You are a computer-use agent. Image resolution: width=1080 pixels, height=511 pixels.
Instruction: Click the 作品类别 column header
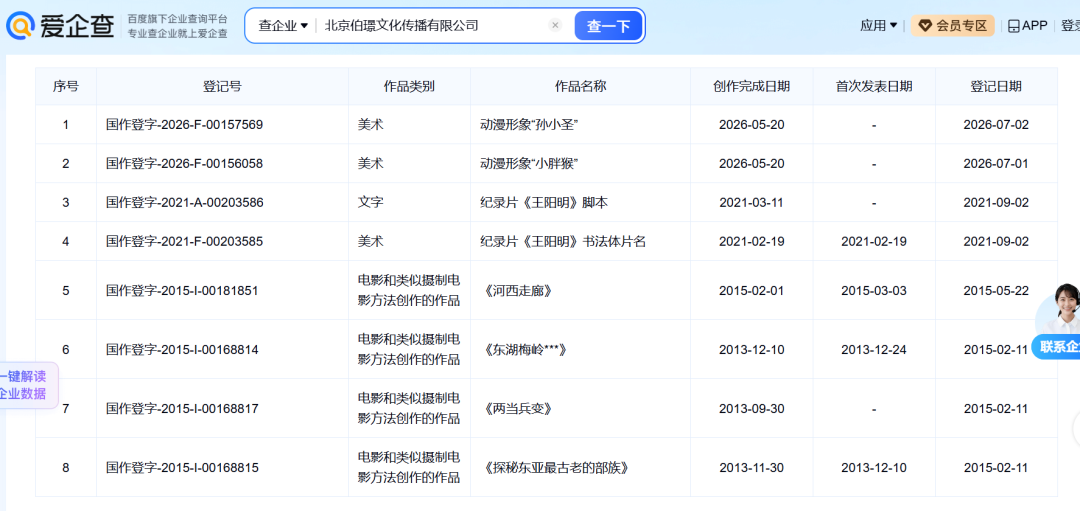click(409, 86)
